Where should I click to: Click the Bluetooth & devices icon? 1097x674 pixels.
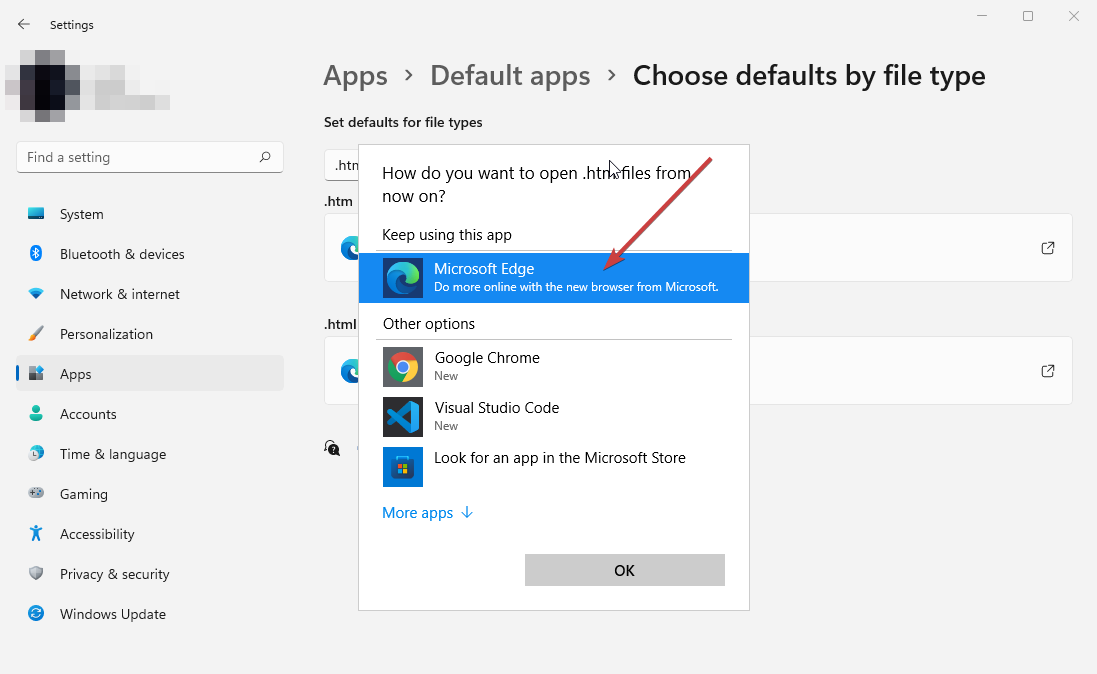pyautogui.click(x=36, y=254)
